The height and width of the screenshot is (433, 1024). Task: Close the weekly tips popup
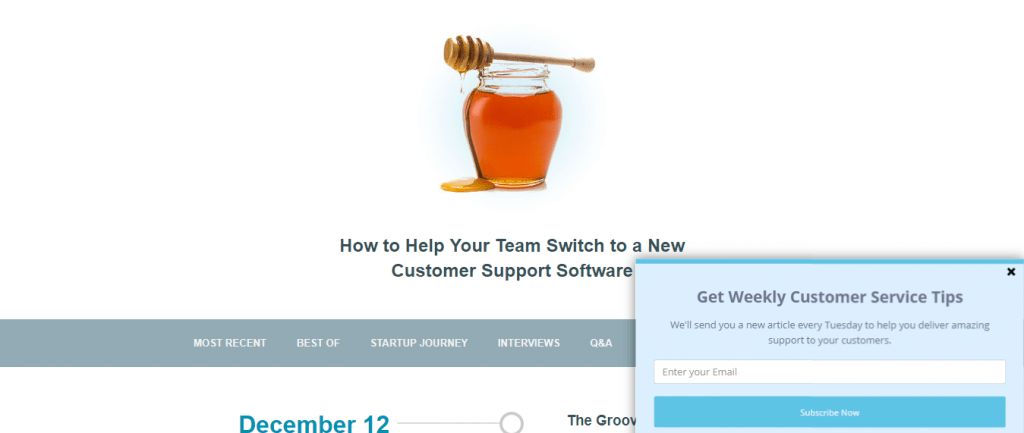(x=1010, y=272)
